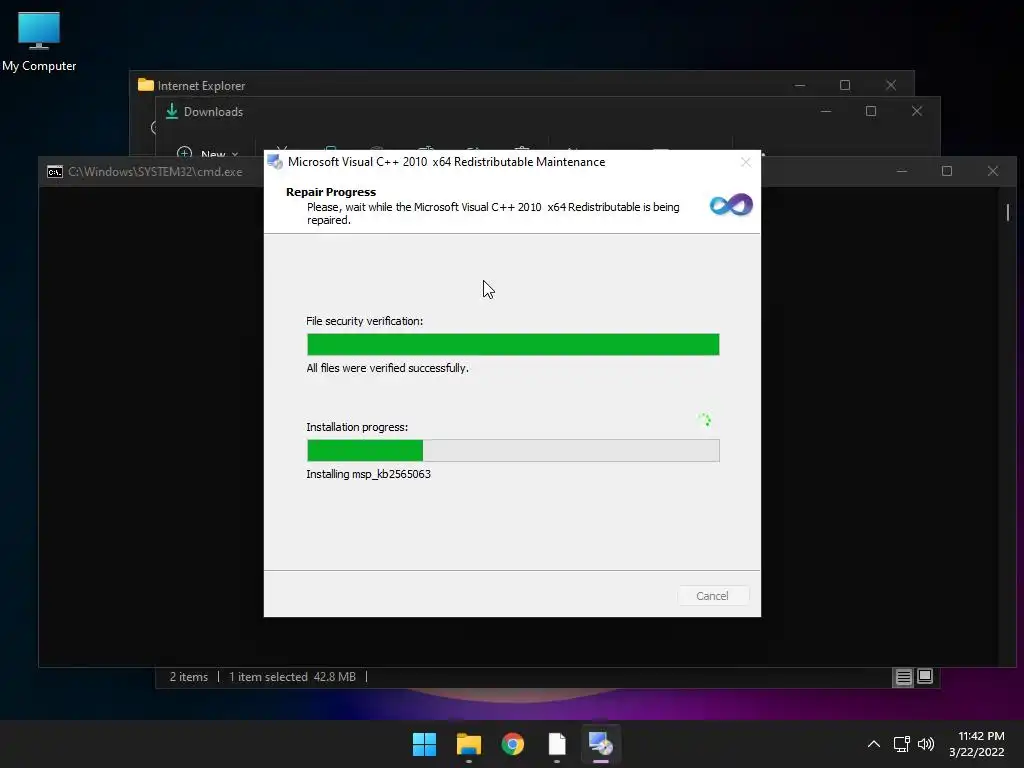Switch Downloads window to large icons view
This screenshot has width=1024, height=768.
click(925, 677)
